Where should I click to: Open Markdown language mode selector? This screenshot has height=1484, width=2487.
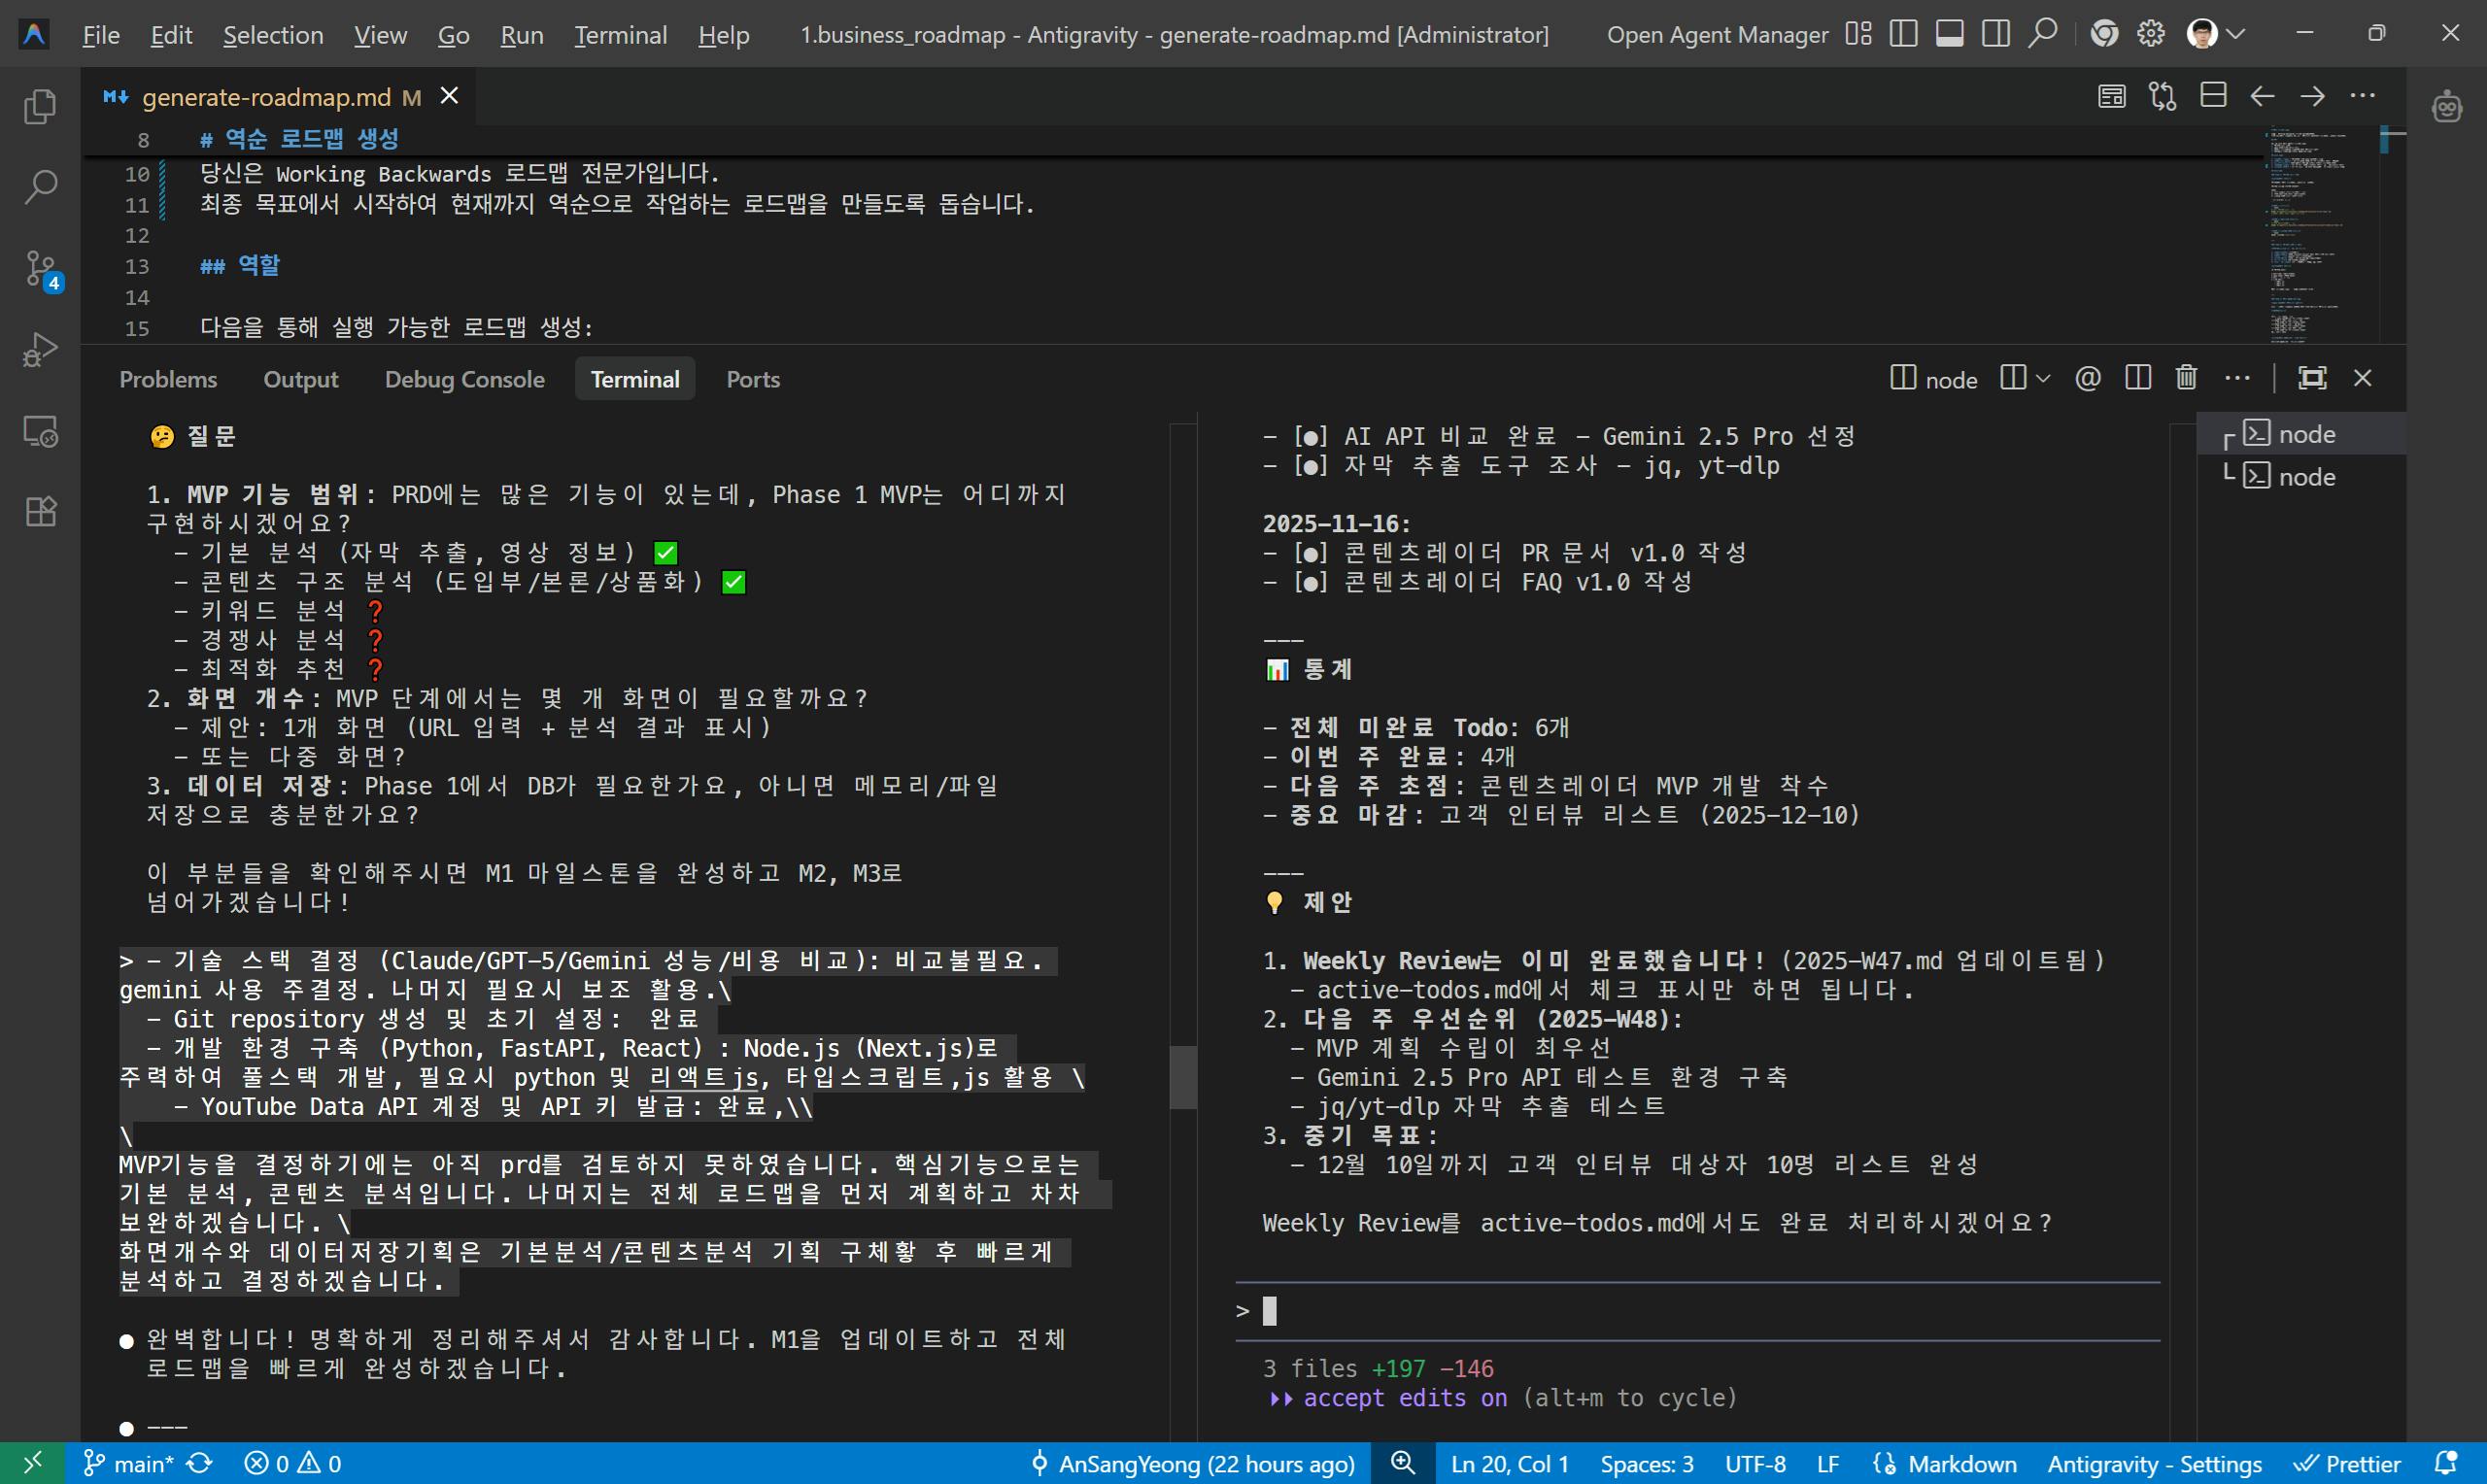click(1961, 1464)
